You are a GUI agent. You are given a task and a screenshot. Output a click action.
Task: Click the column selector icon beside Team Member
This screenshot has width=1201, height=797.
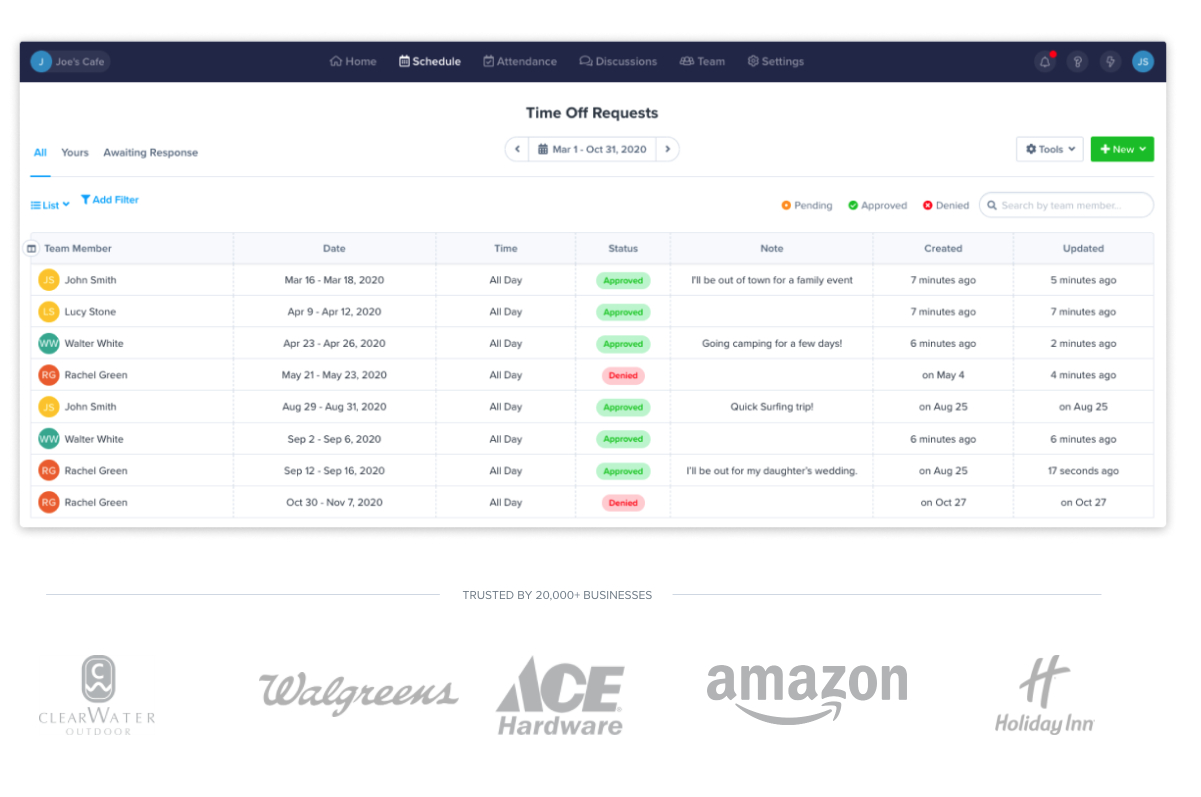coord(31,248)
